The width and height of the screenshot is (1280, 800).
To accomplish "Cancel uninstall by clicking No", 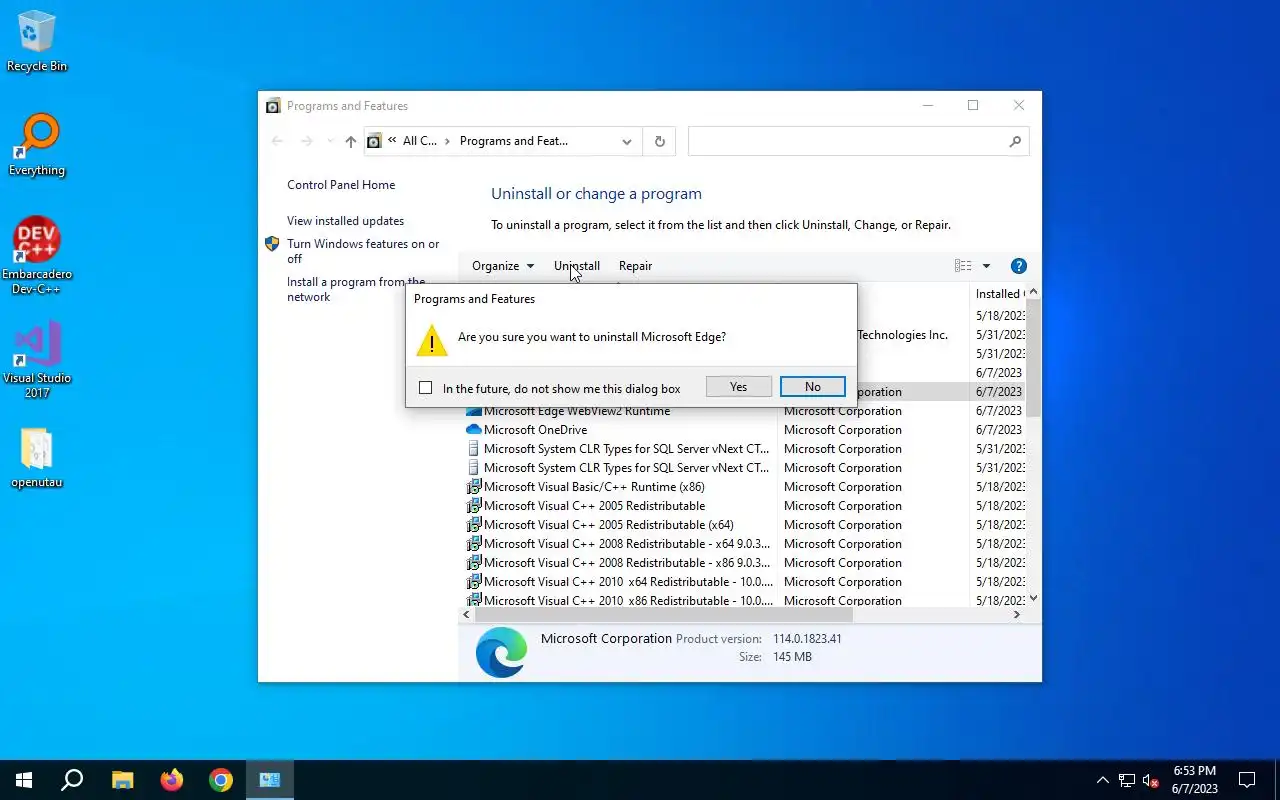I will coord(812,387).
